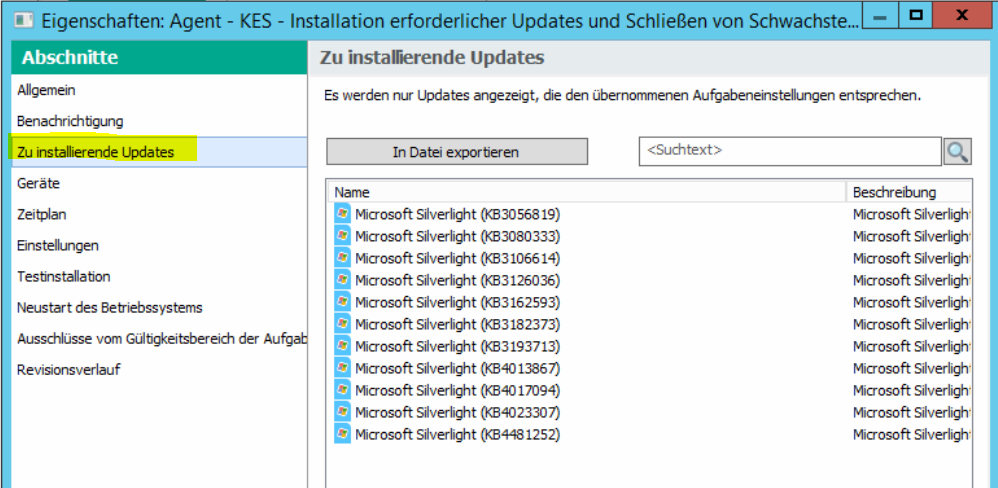Select Microsoft Silverlight (KB4023307) row
This screenshot has width=998, height=488.
click(650, 412)
